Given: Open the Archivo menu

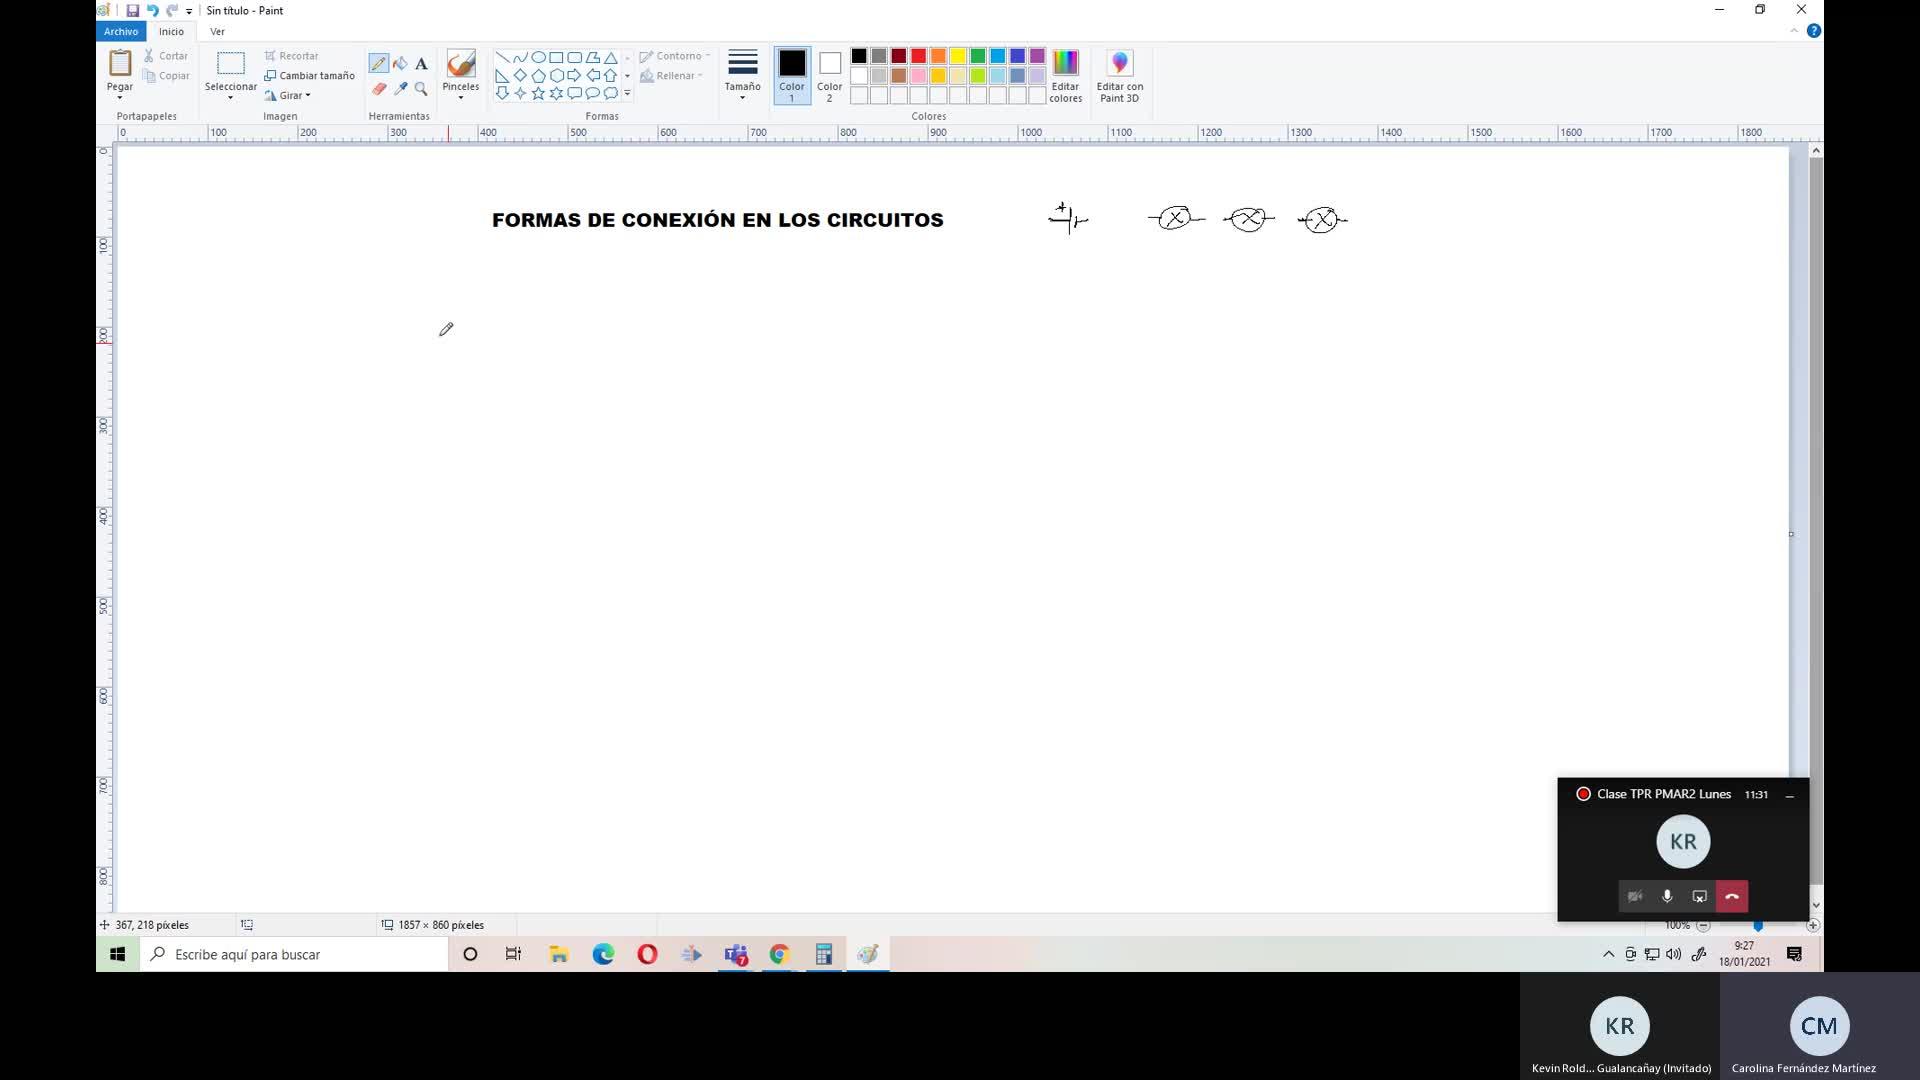Looking at the screenshot, I should pos(120,32).
